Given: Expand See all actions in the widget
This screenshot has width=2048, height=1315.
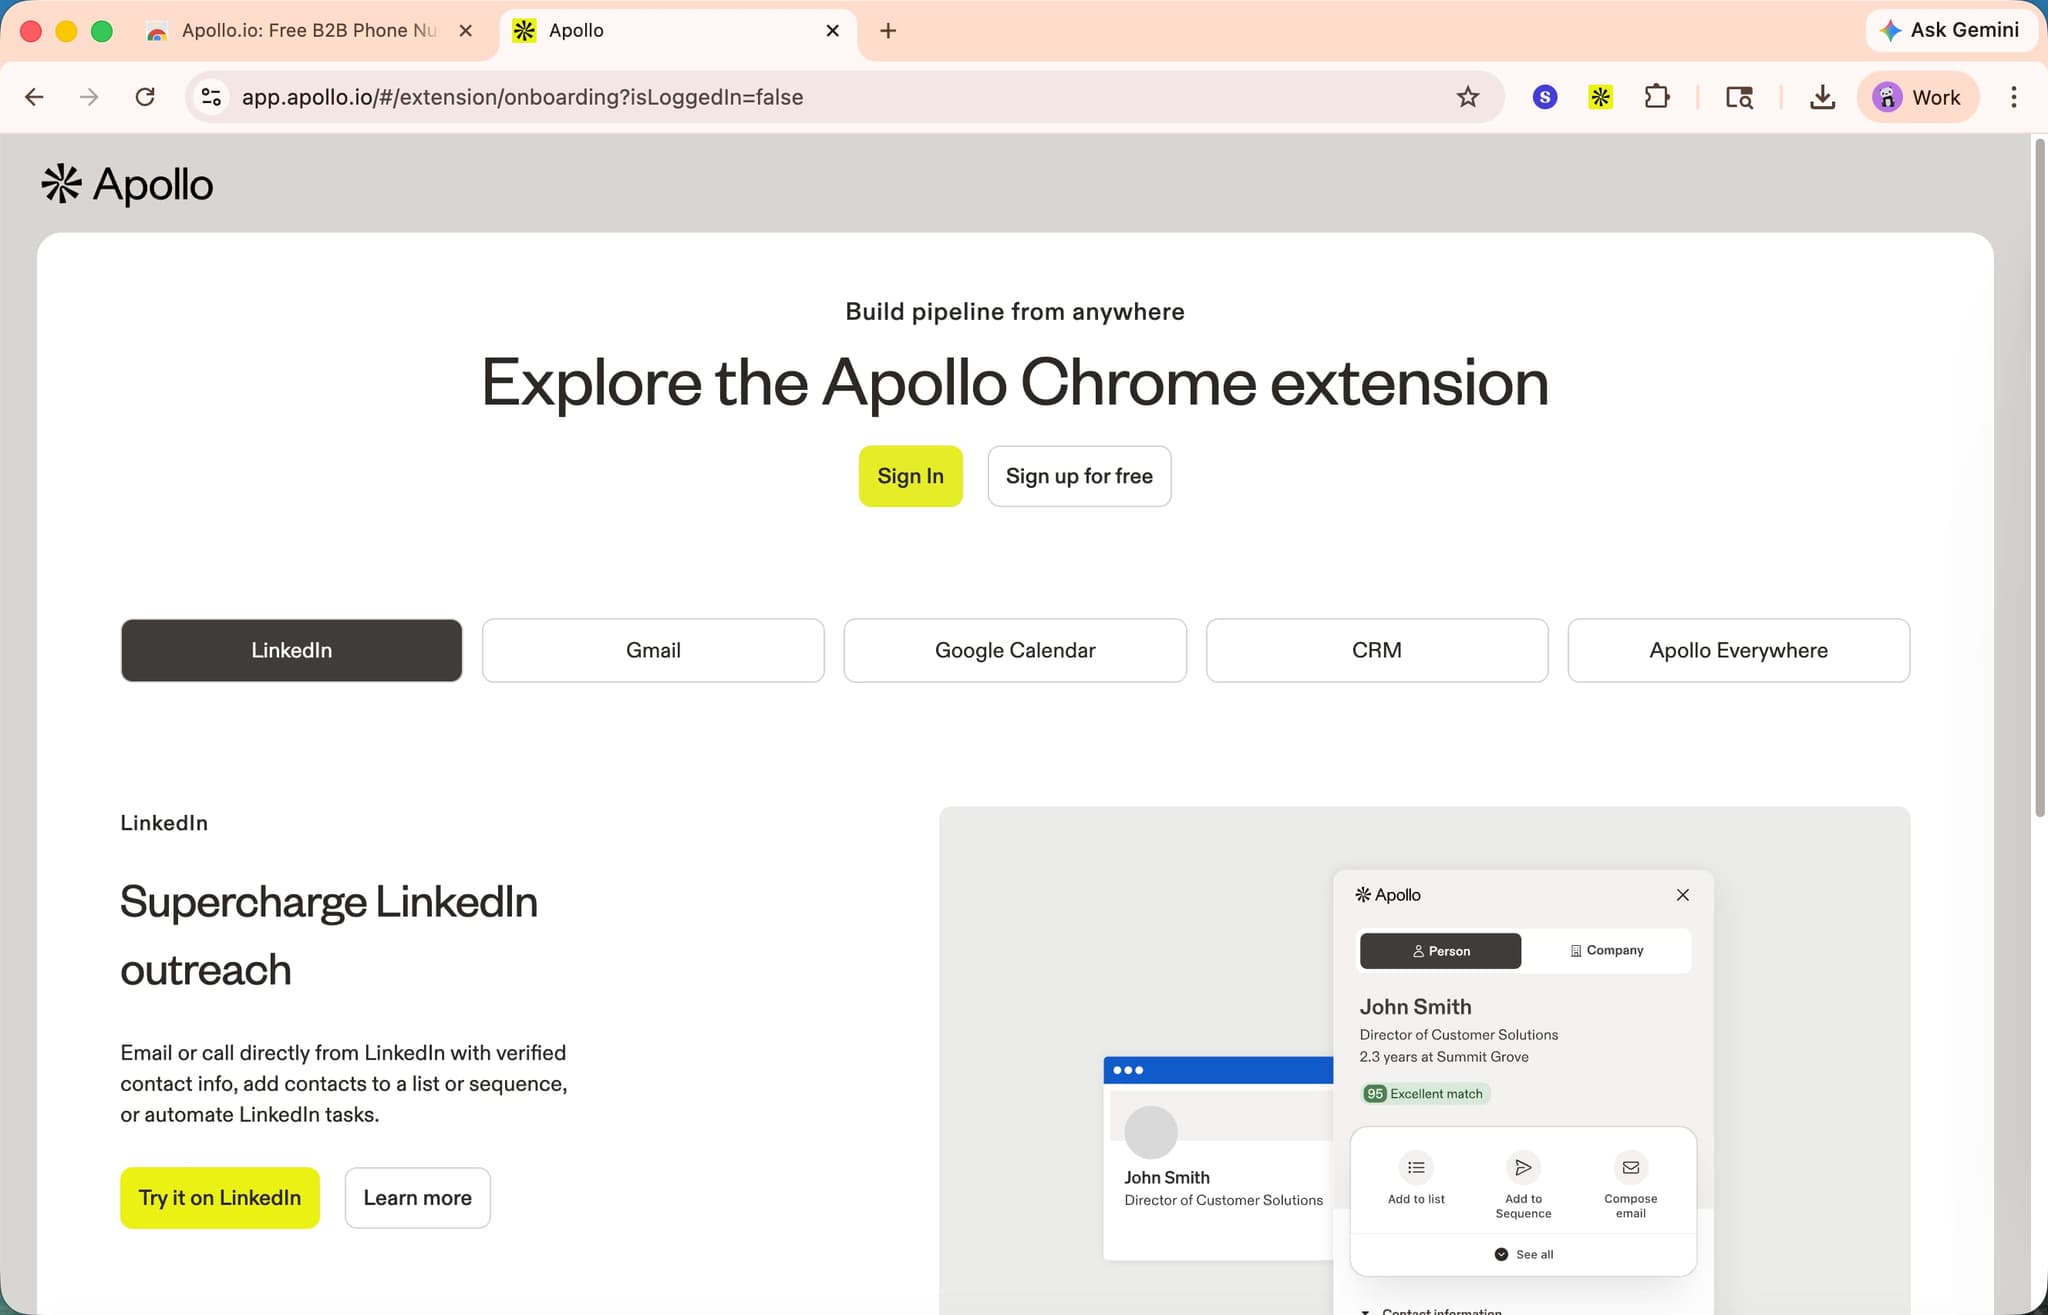Looking at the screenshot, I should pyautogui.click(x=1522, y=1253).
